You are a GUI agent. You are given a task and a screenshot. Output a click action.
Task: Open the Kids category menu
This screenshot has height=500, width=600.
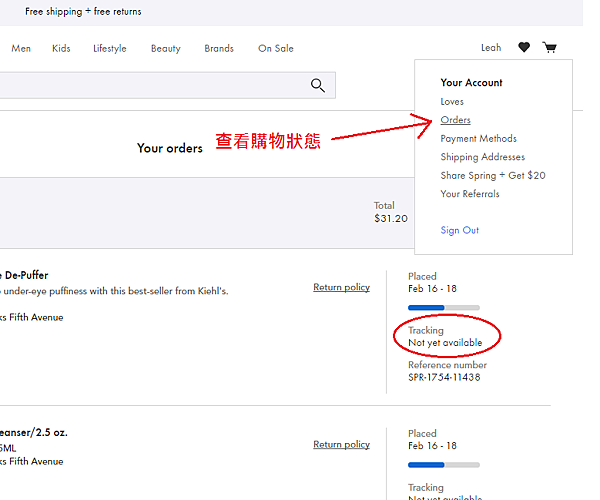pyautogui.click(x=61, y=48)
